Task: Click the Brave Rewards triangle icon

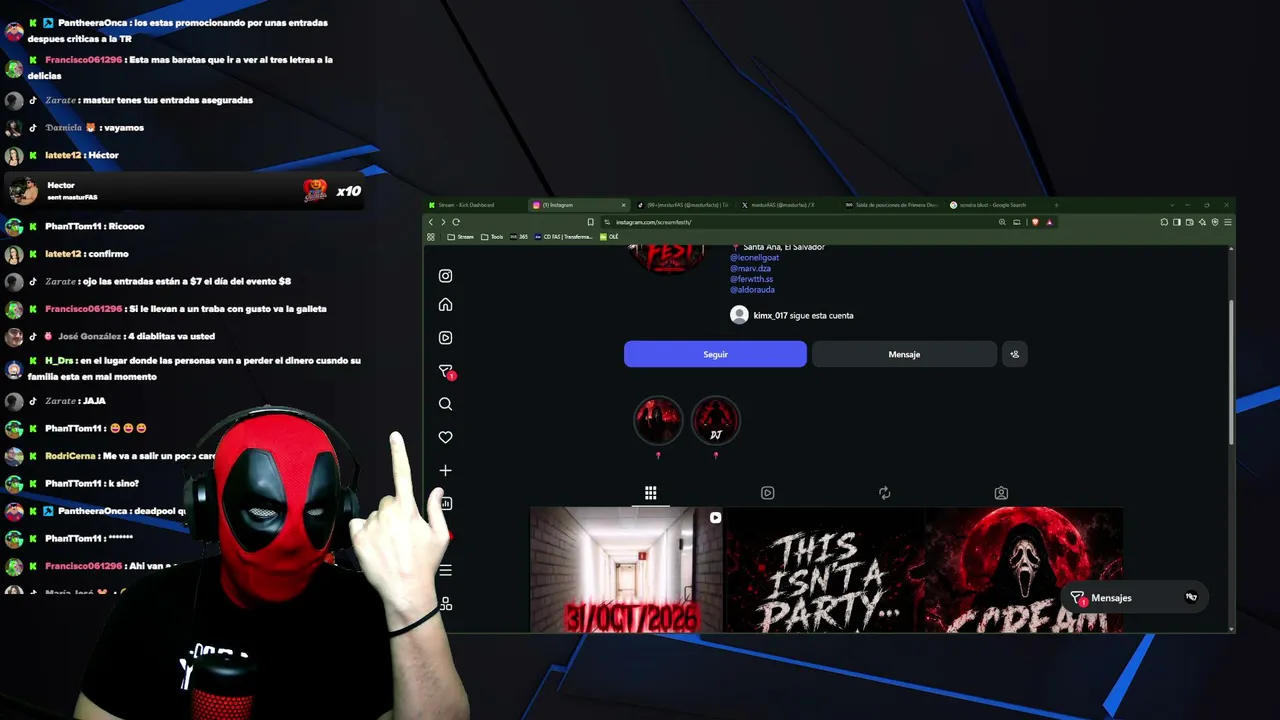Action: point(1049,222)
